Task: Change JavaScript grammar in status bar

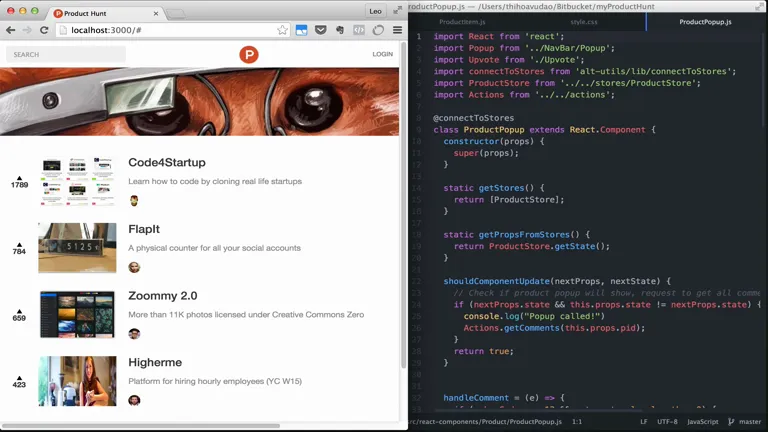Action: tap(702, 421)
